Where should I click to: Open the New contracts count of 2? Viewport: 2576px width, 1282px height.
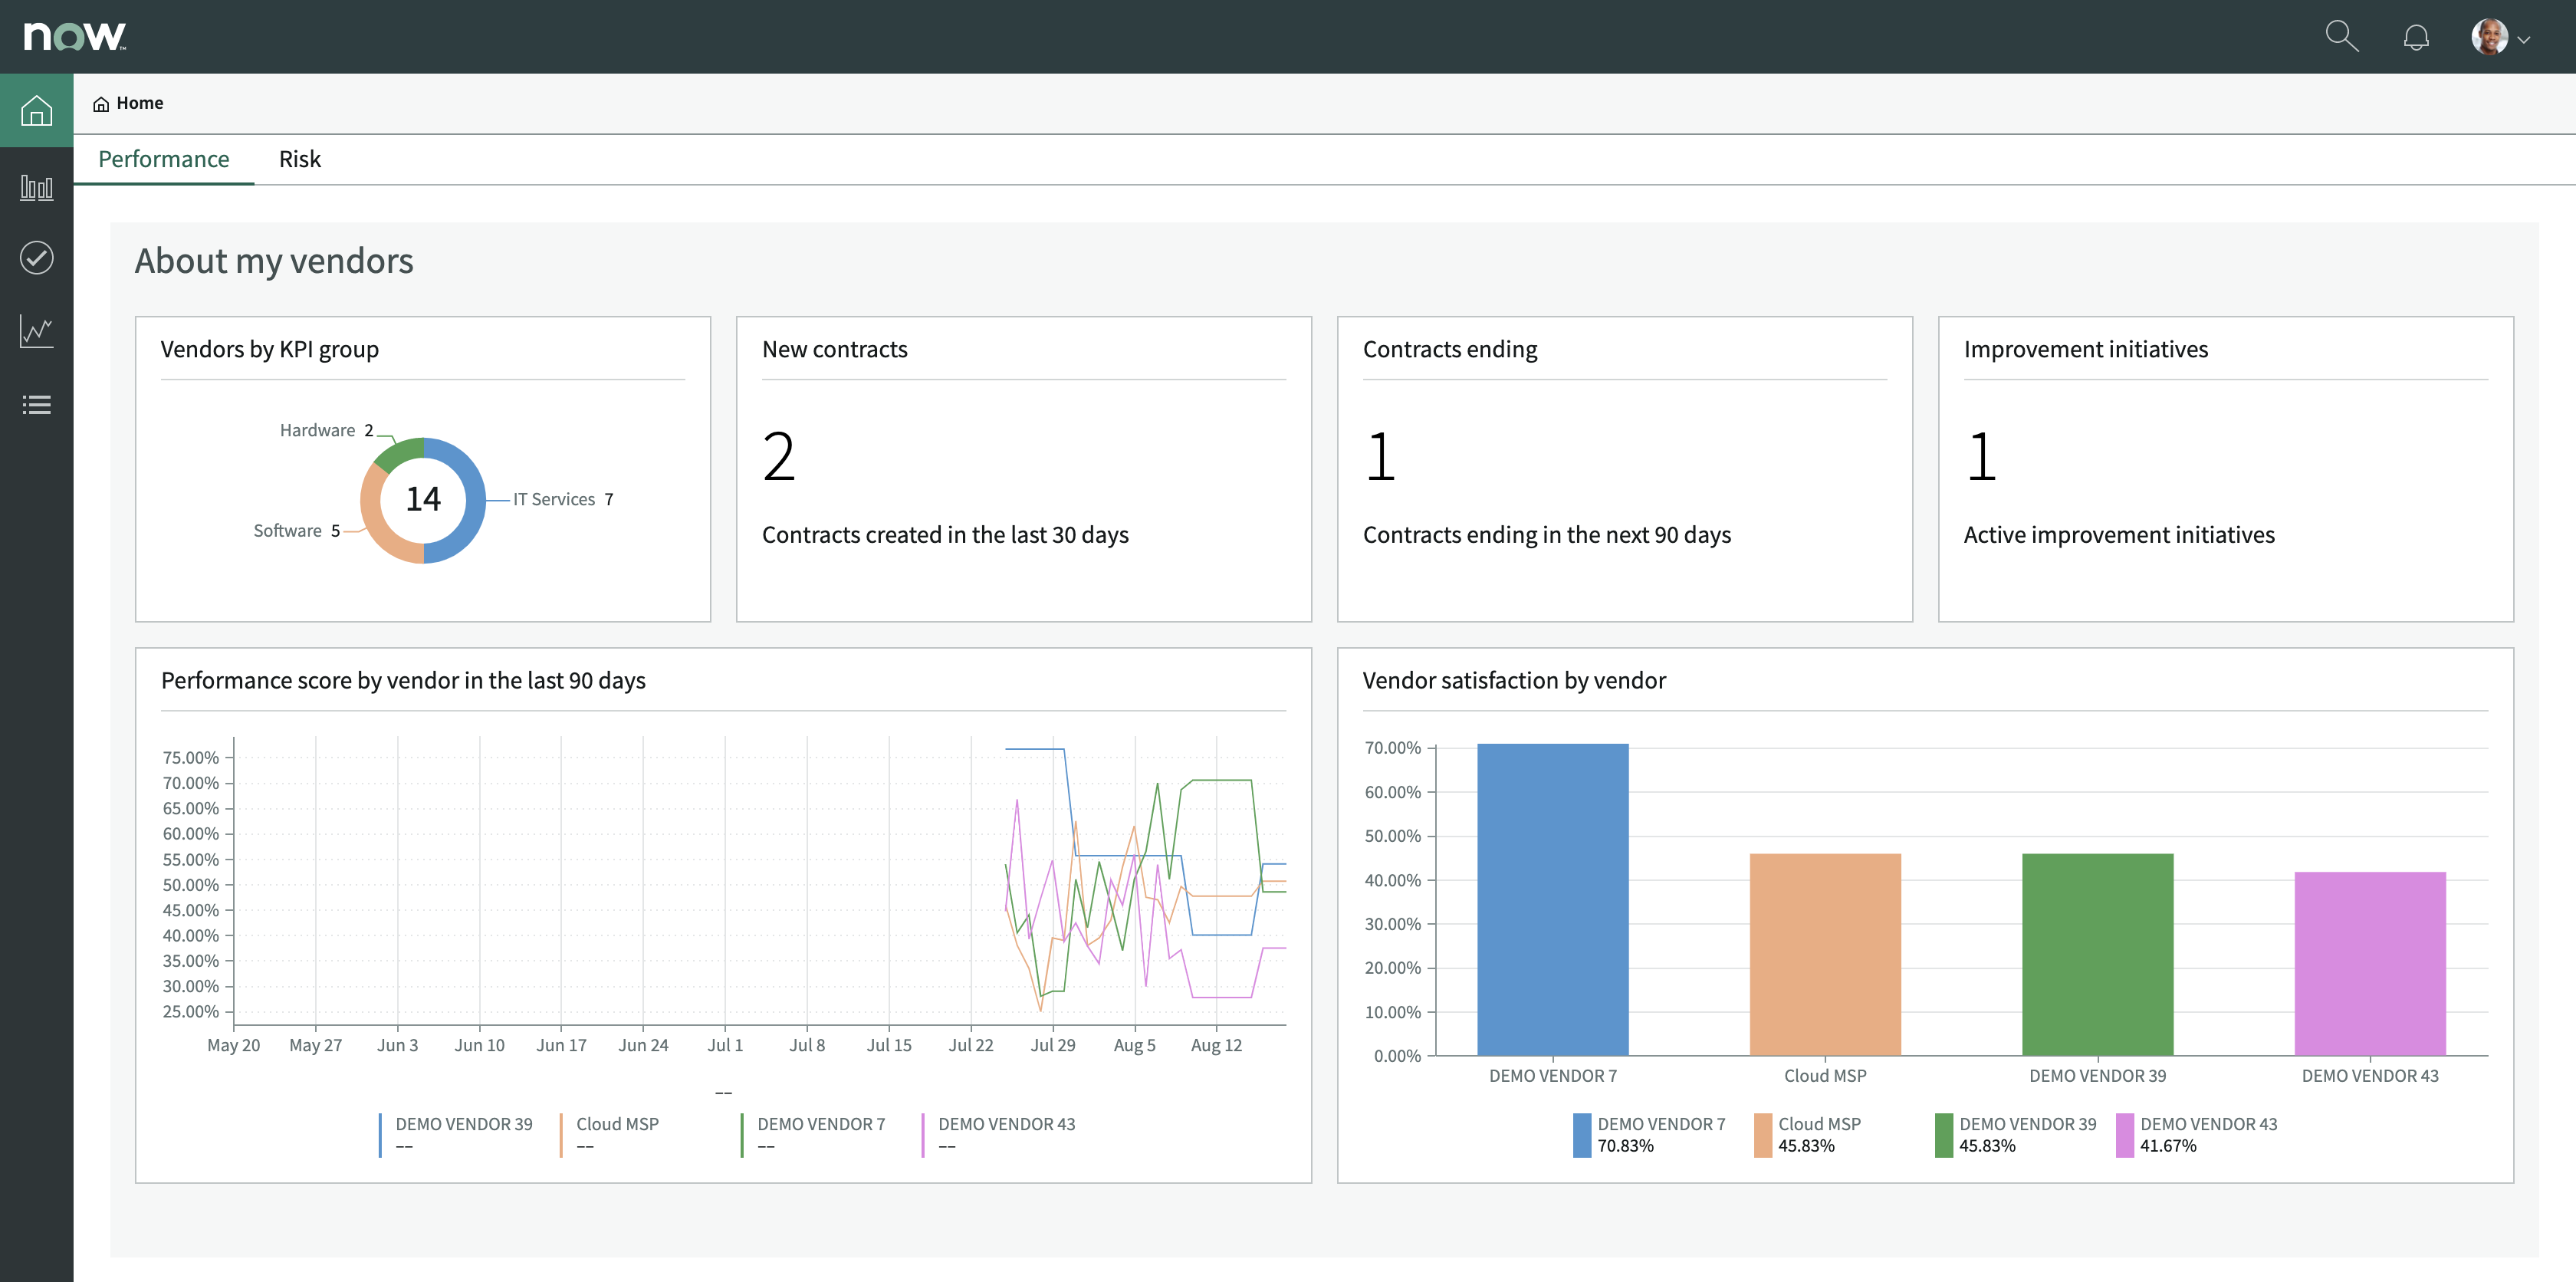click(x=778, y=456)
